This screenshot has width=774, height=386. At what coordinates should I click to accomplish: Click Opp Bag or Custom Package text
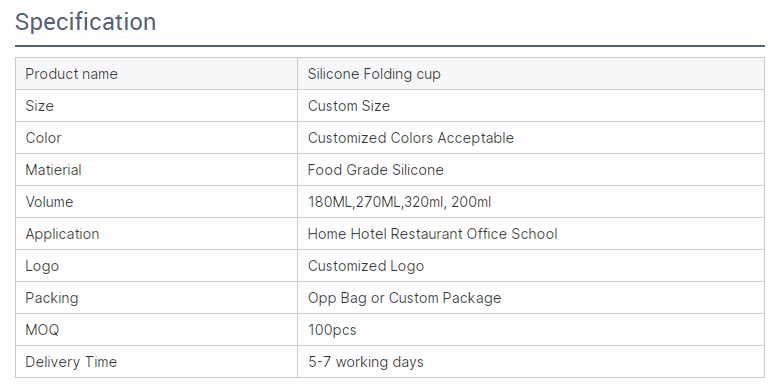click(404, 298)
